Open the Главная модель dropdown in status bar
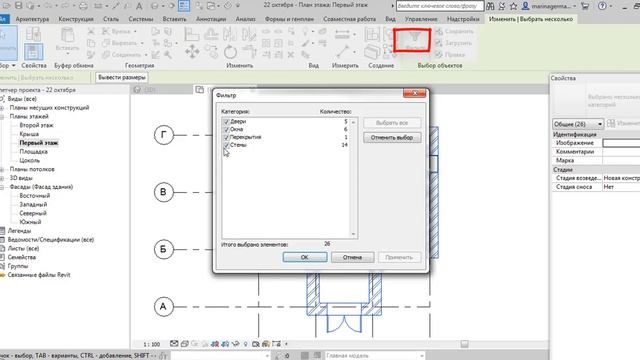 374,356
